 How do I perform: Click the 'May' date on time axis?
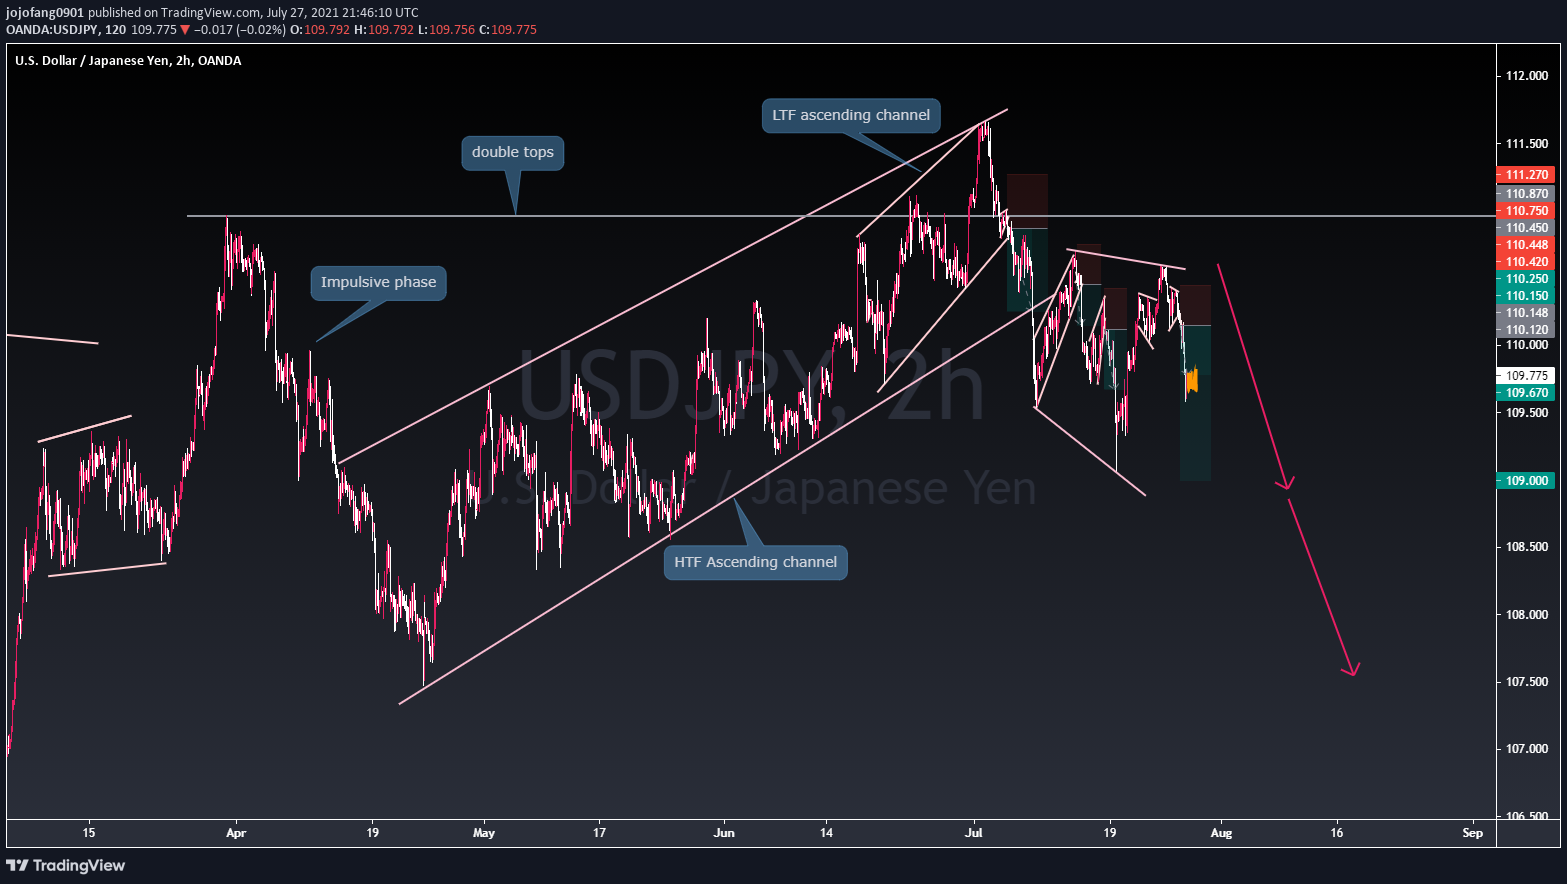tap(484, 832)
